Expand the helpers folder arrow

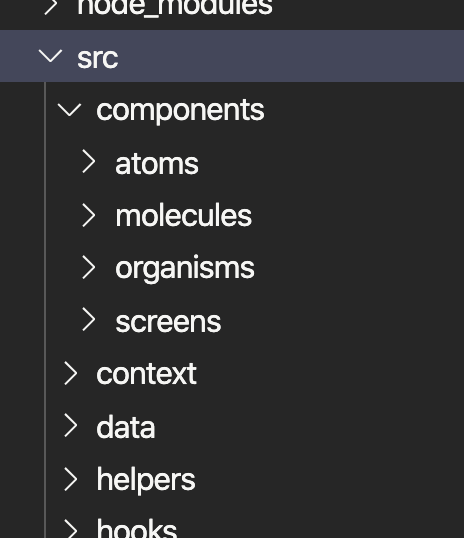coord(71,479)
